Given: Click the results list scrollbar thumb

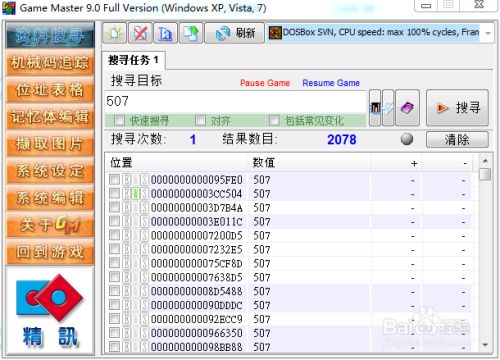Looking at the screenshot, I should click(x=485, y=174).
